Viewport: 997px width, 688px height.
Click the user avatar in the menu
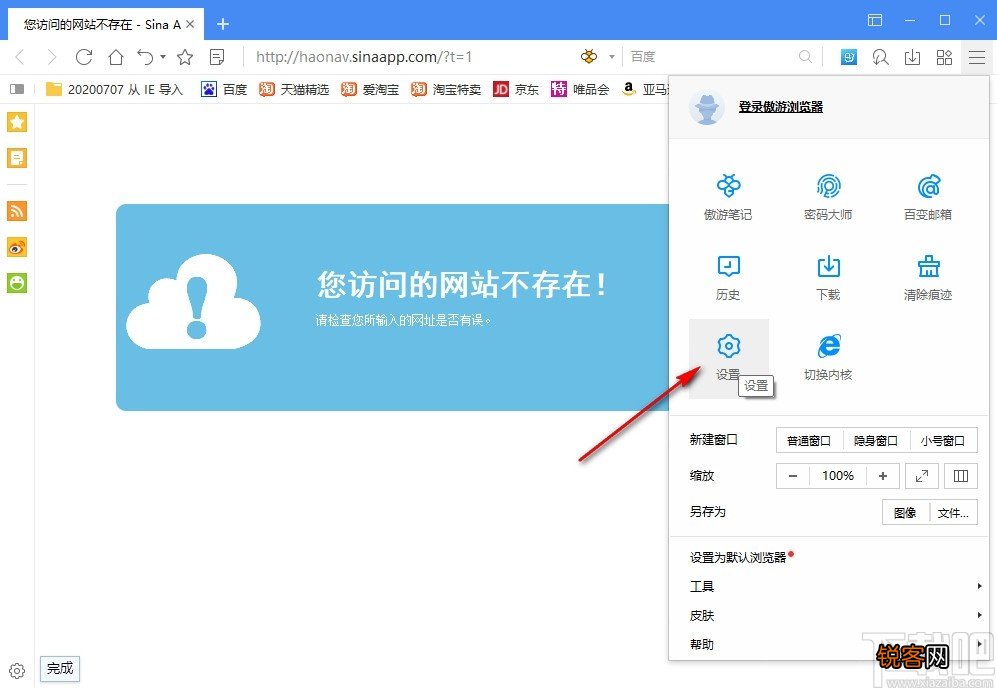tap(706, 107)
